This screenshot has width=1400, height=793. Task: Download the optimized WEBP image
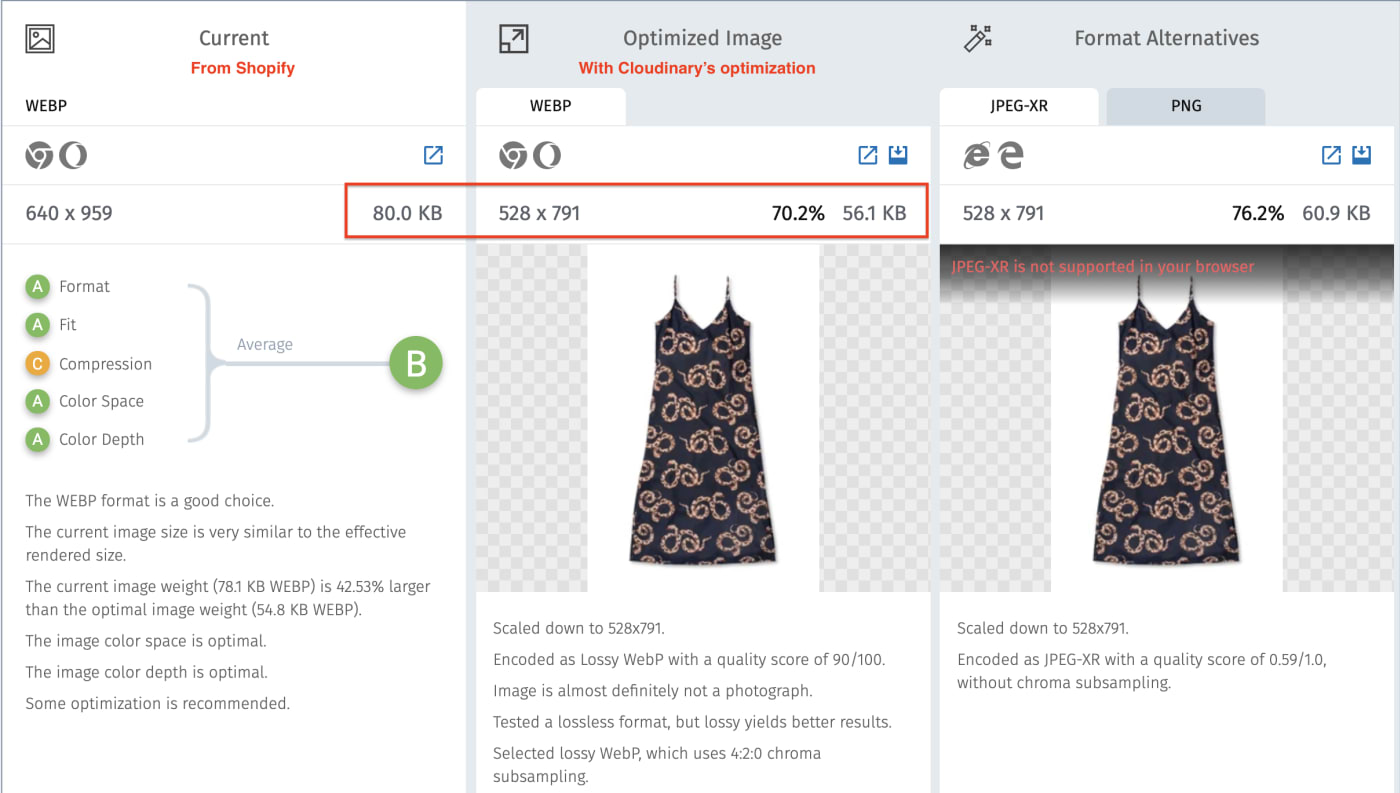point(897,155)
